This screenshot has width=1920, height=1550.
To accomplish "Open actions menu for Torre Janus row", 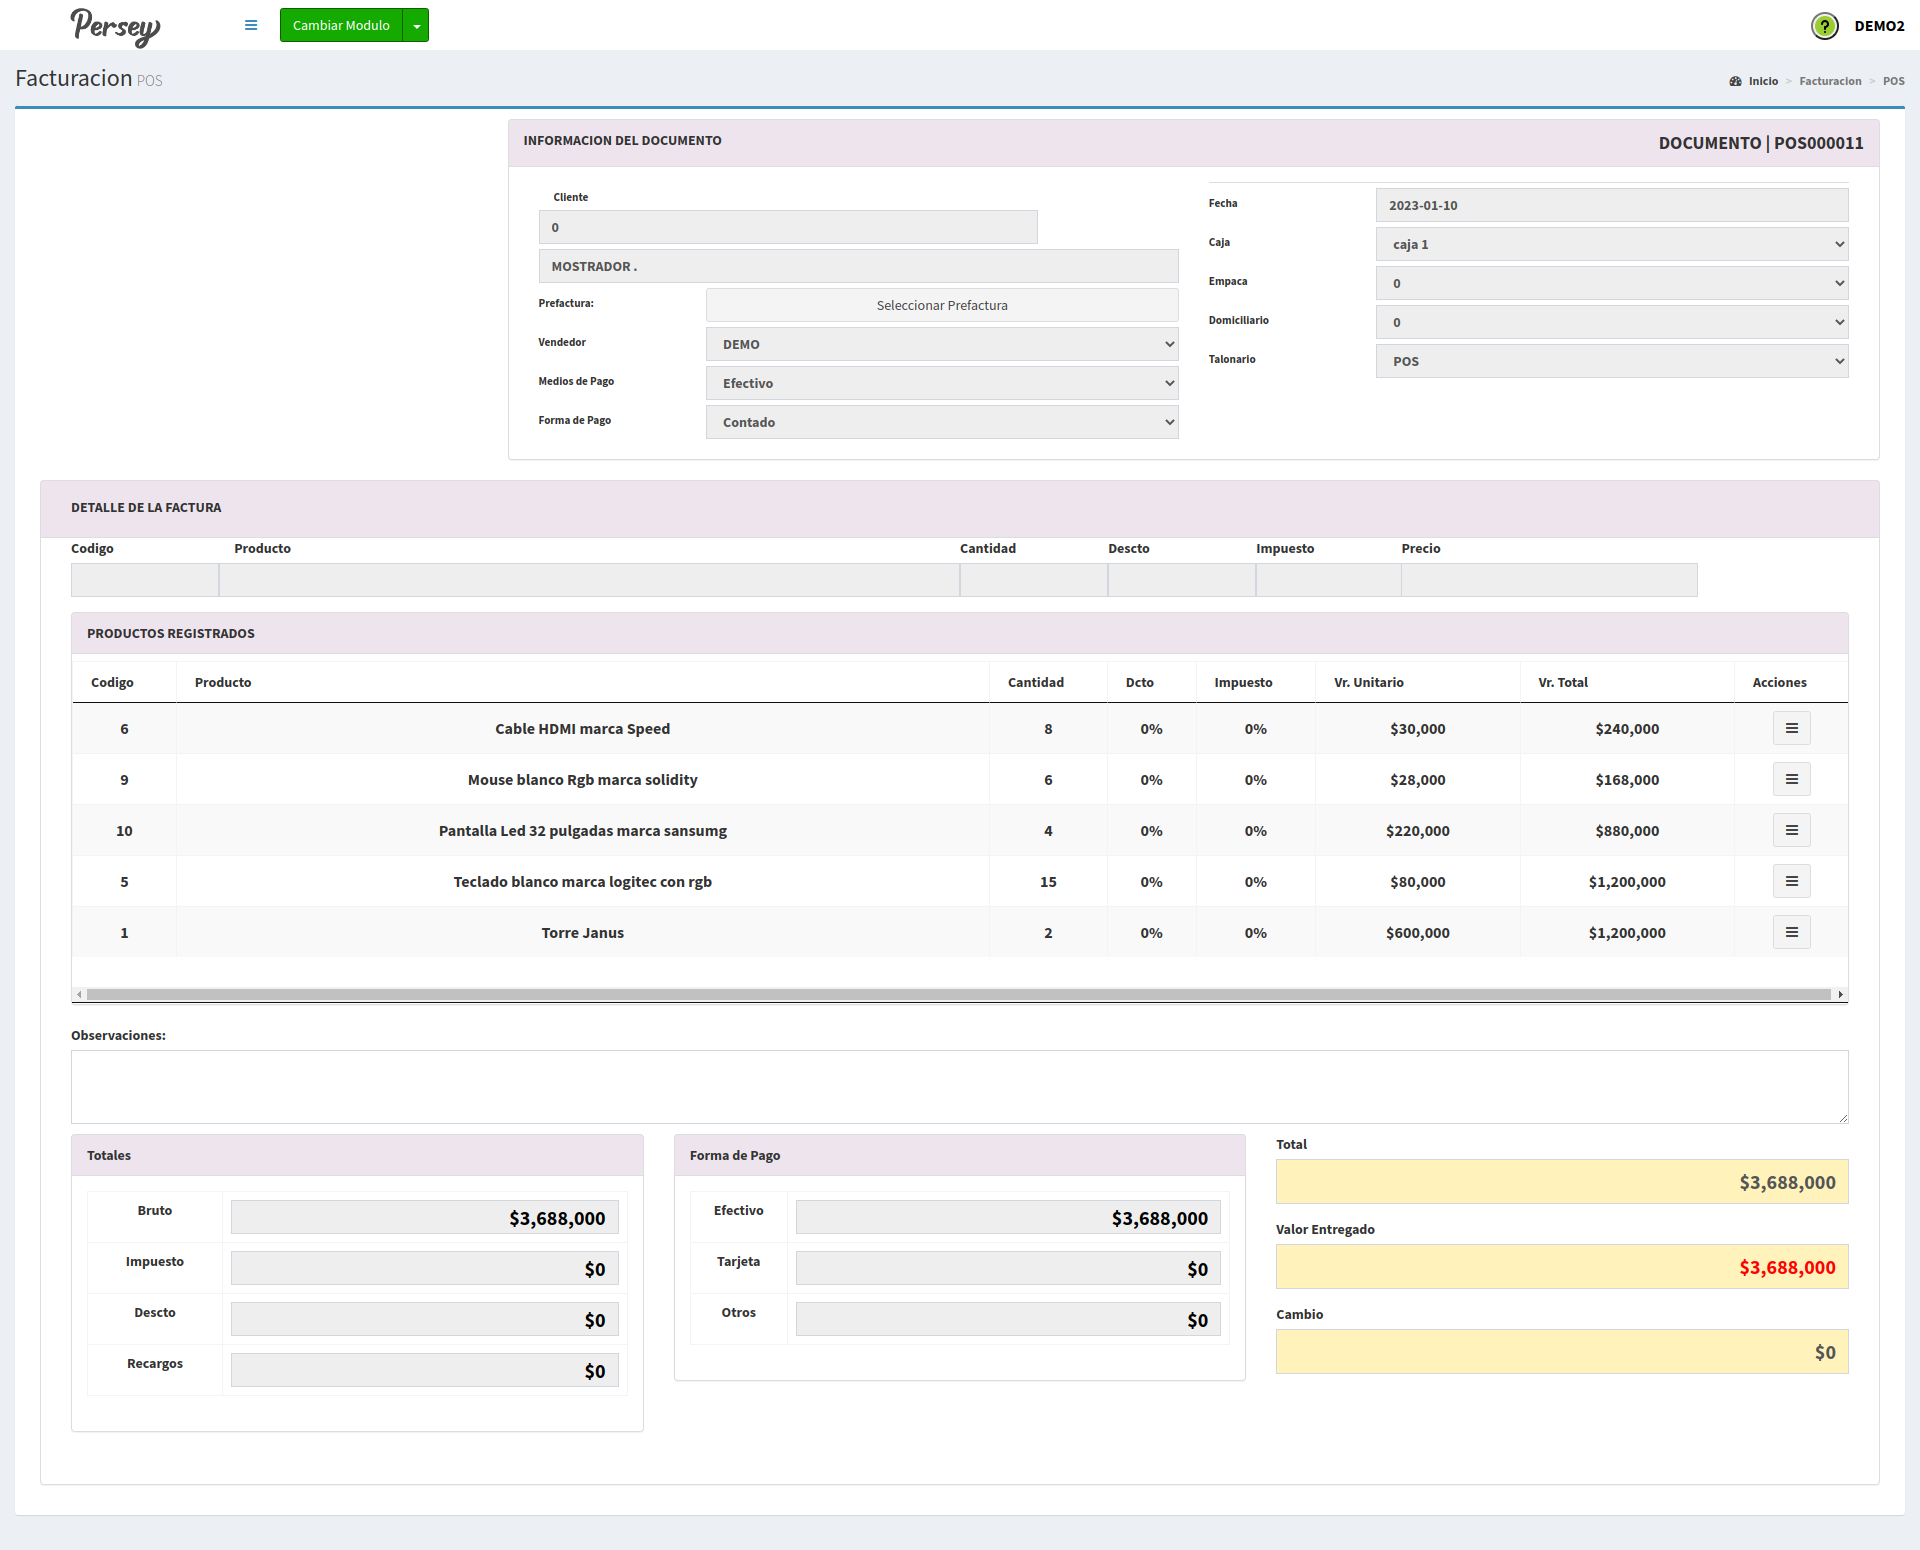I will pyautogui.click(x=1791, y=933).
